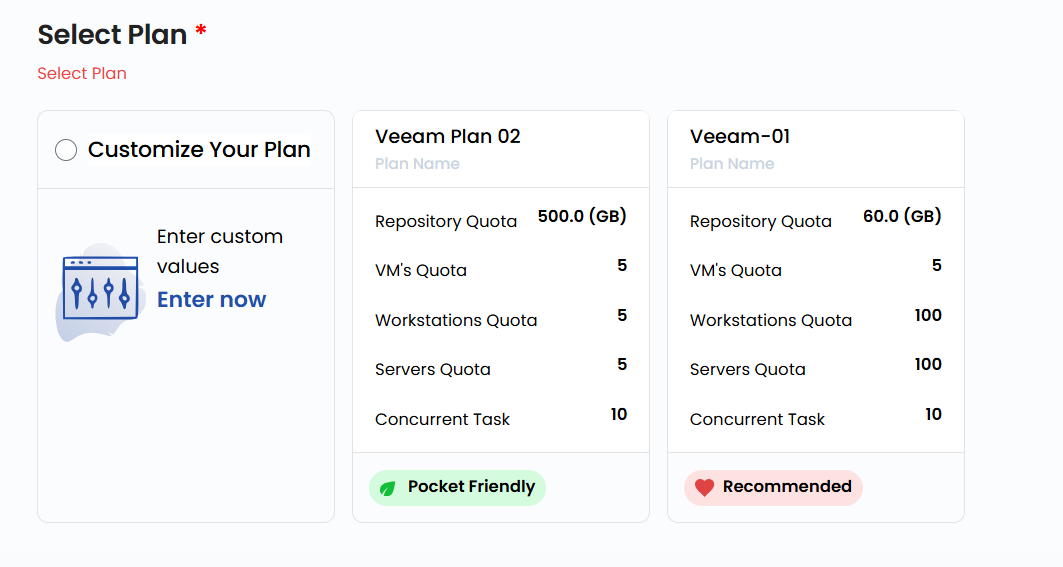
Task: Click the 60.0 (GB) repository quota value
Action: pyautogui.click(x=902, y=216)
